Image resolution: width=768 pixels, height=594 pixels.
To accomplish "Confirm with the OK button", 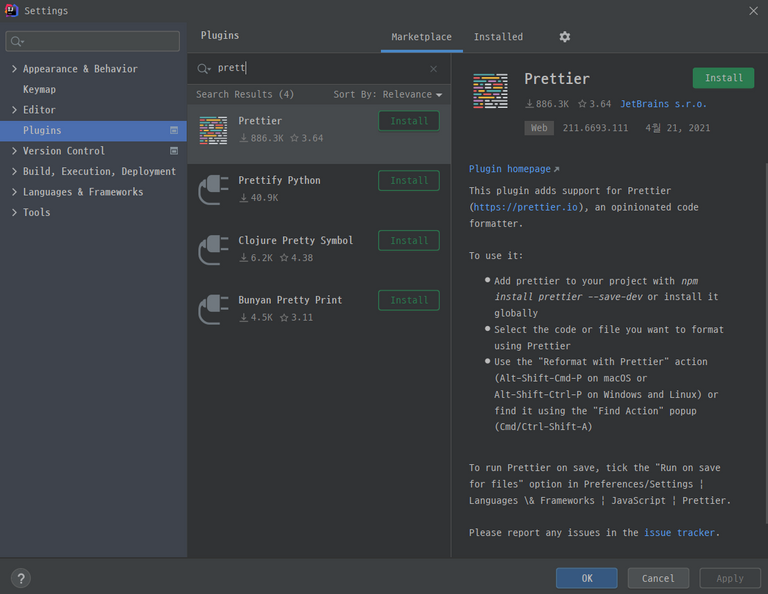I will click(x=587, y=578).
